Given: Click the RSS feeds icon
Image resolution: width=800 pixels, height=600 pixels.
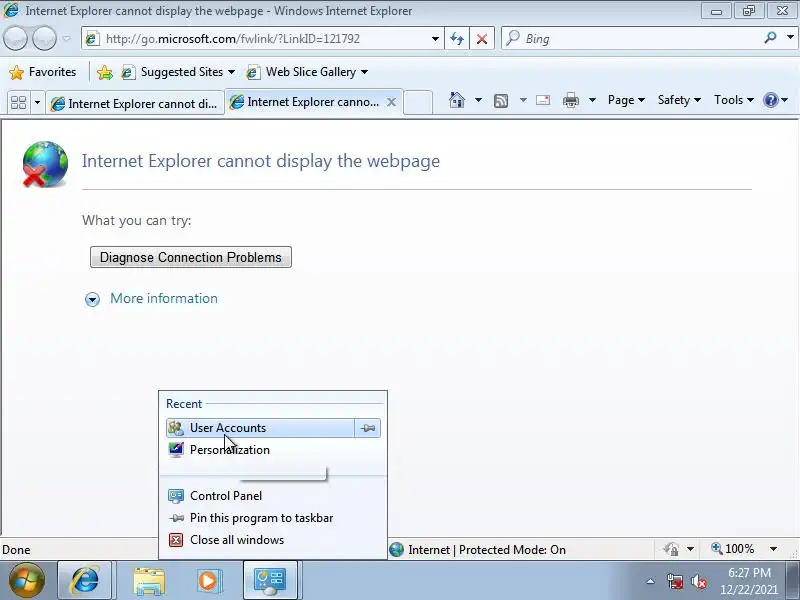Looking at the screenshot, I should tap(501, 101).
